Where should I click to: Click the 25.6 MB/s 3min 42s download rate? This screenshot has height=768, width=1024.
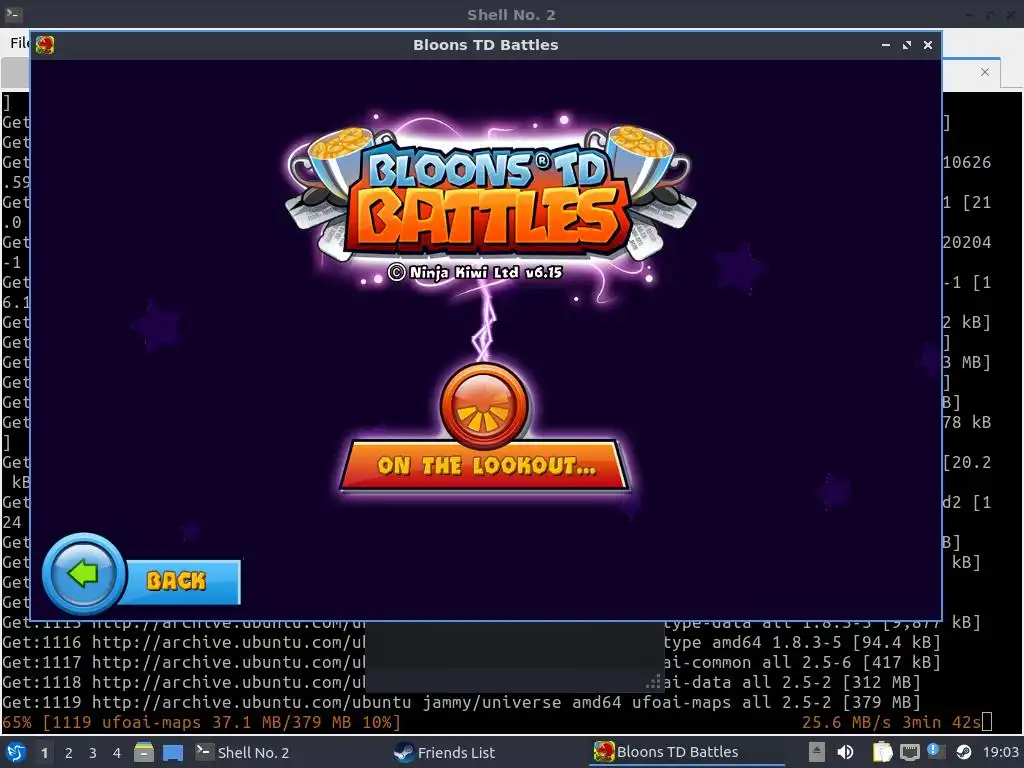891,722
